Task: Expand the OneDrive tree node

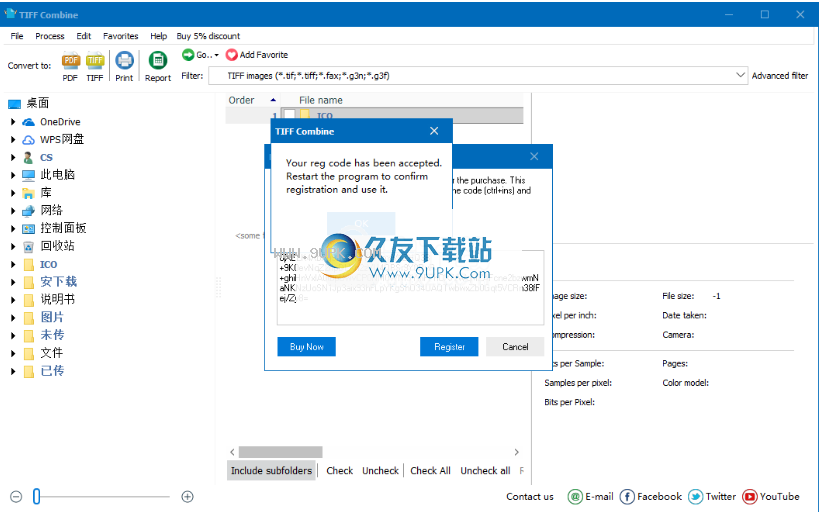Action: pos(13,122)
